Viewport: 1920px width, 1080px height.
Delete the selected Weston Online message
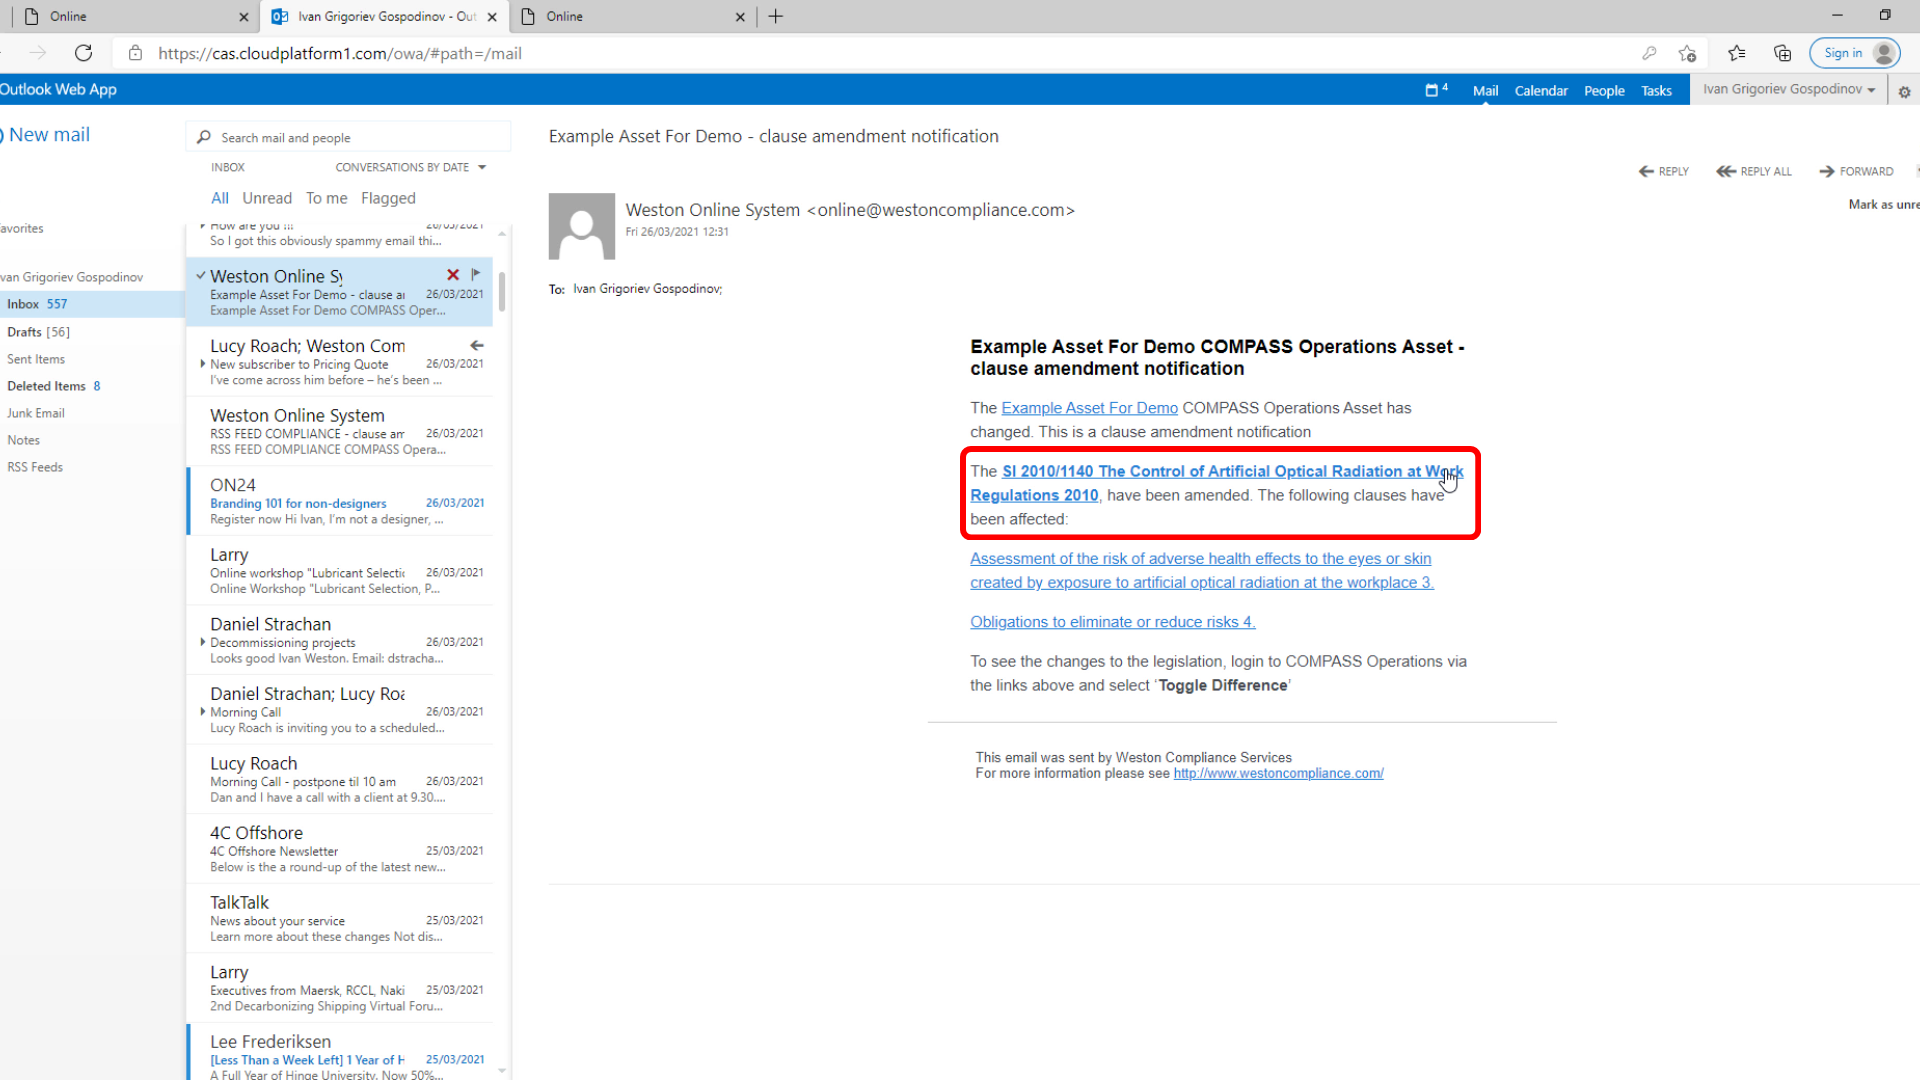(453, 274)
